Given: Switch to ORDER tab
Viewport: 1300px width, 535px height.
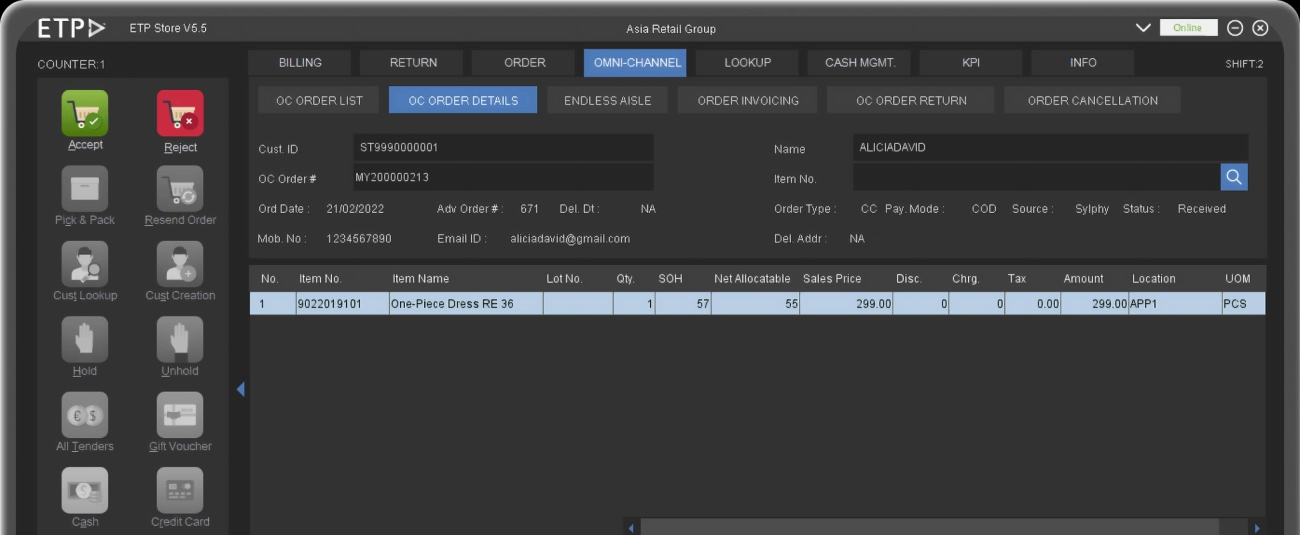Looking at the screenshot, I should tap(524, 63).
